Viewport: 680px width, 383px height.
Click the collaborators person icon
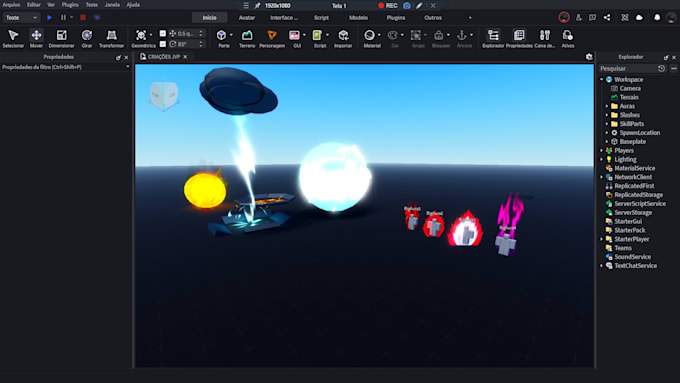coord(579,17)
